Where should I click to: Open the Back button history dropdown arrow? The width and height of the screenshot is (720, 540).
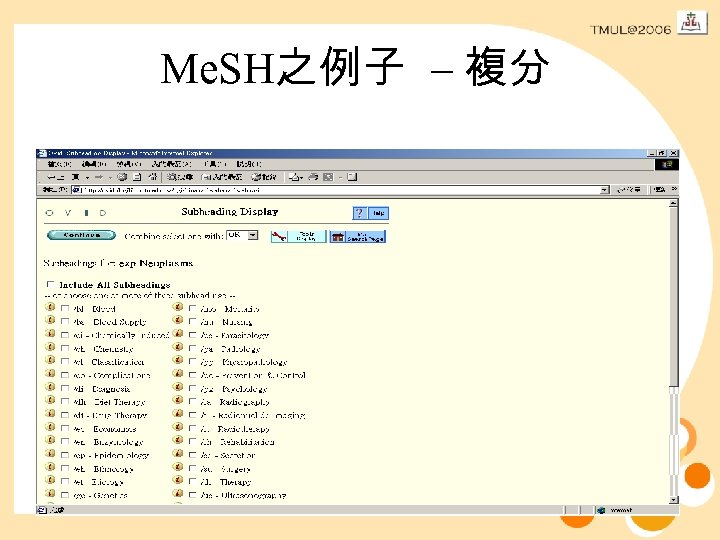(87, 177)
